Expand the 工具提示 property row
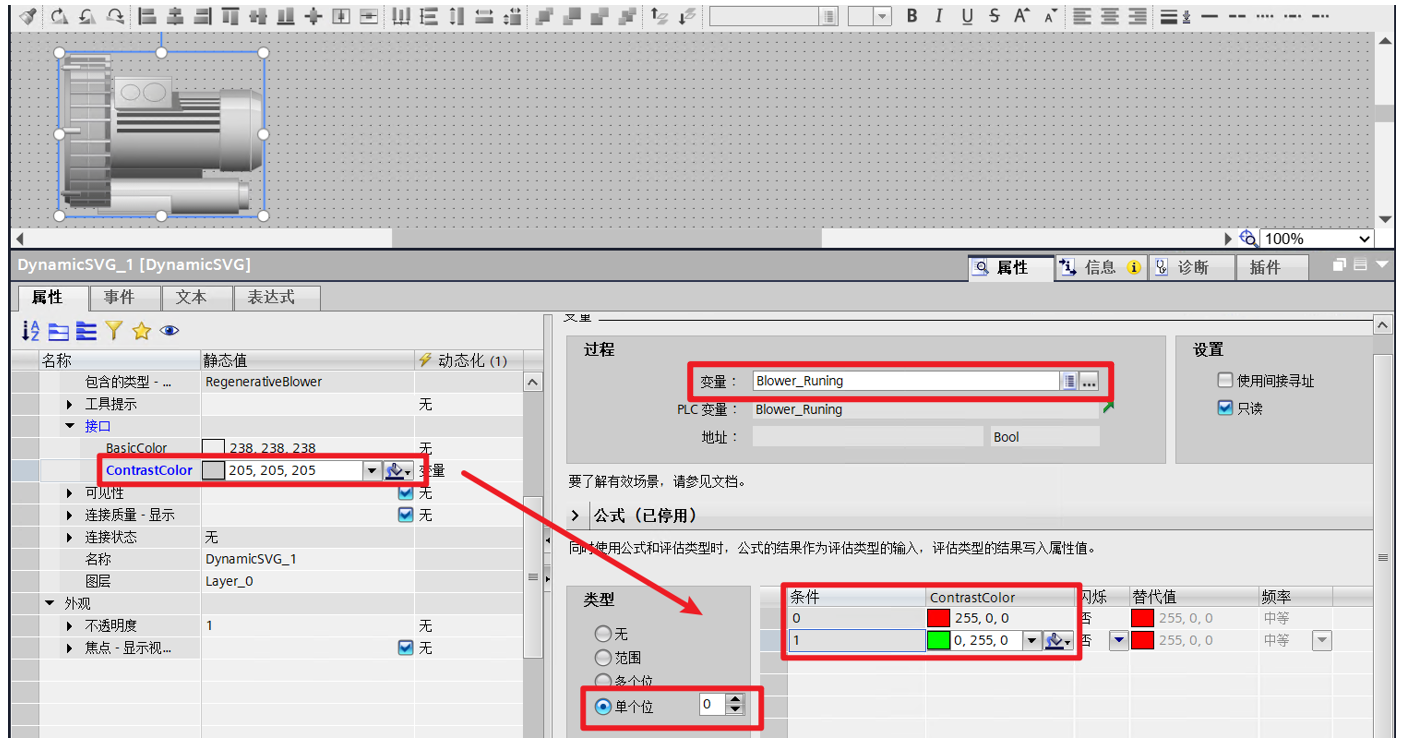 (70, 405)
